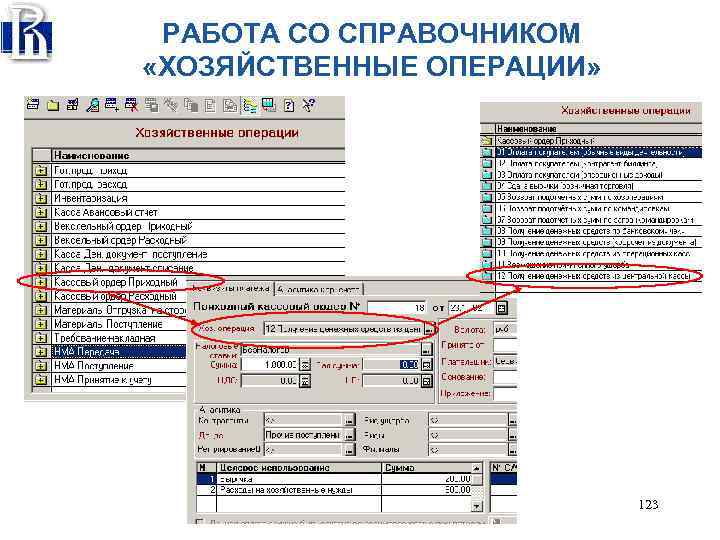Click the arrow-with-question-mark help pointer icon
The image size is (720, 540).
[309, 105]
